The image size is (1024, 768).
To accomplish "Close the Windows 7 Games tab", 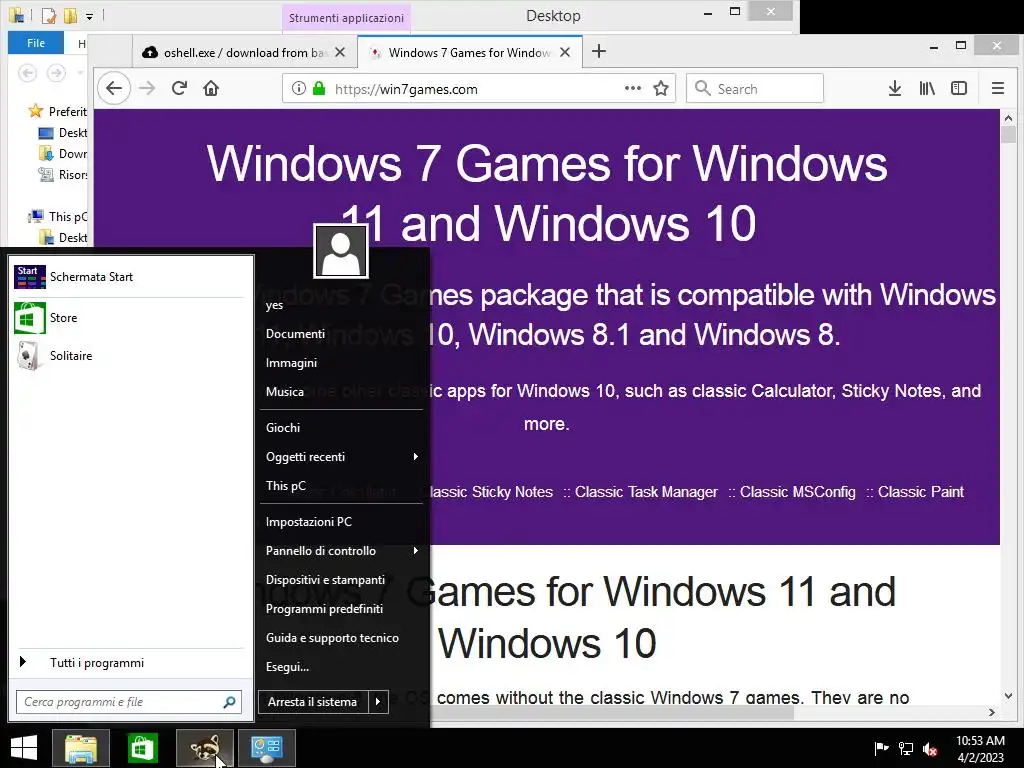I will (x=566, y=52).
